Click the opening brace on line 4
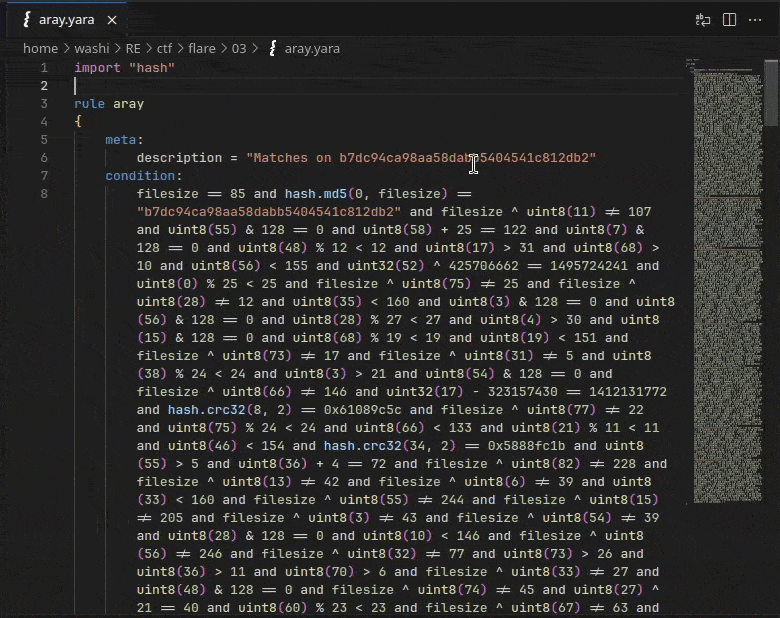The width and height of the screenshot is (780, 618). click(x=78, y=121)
